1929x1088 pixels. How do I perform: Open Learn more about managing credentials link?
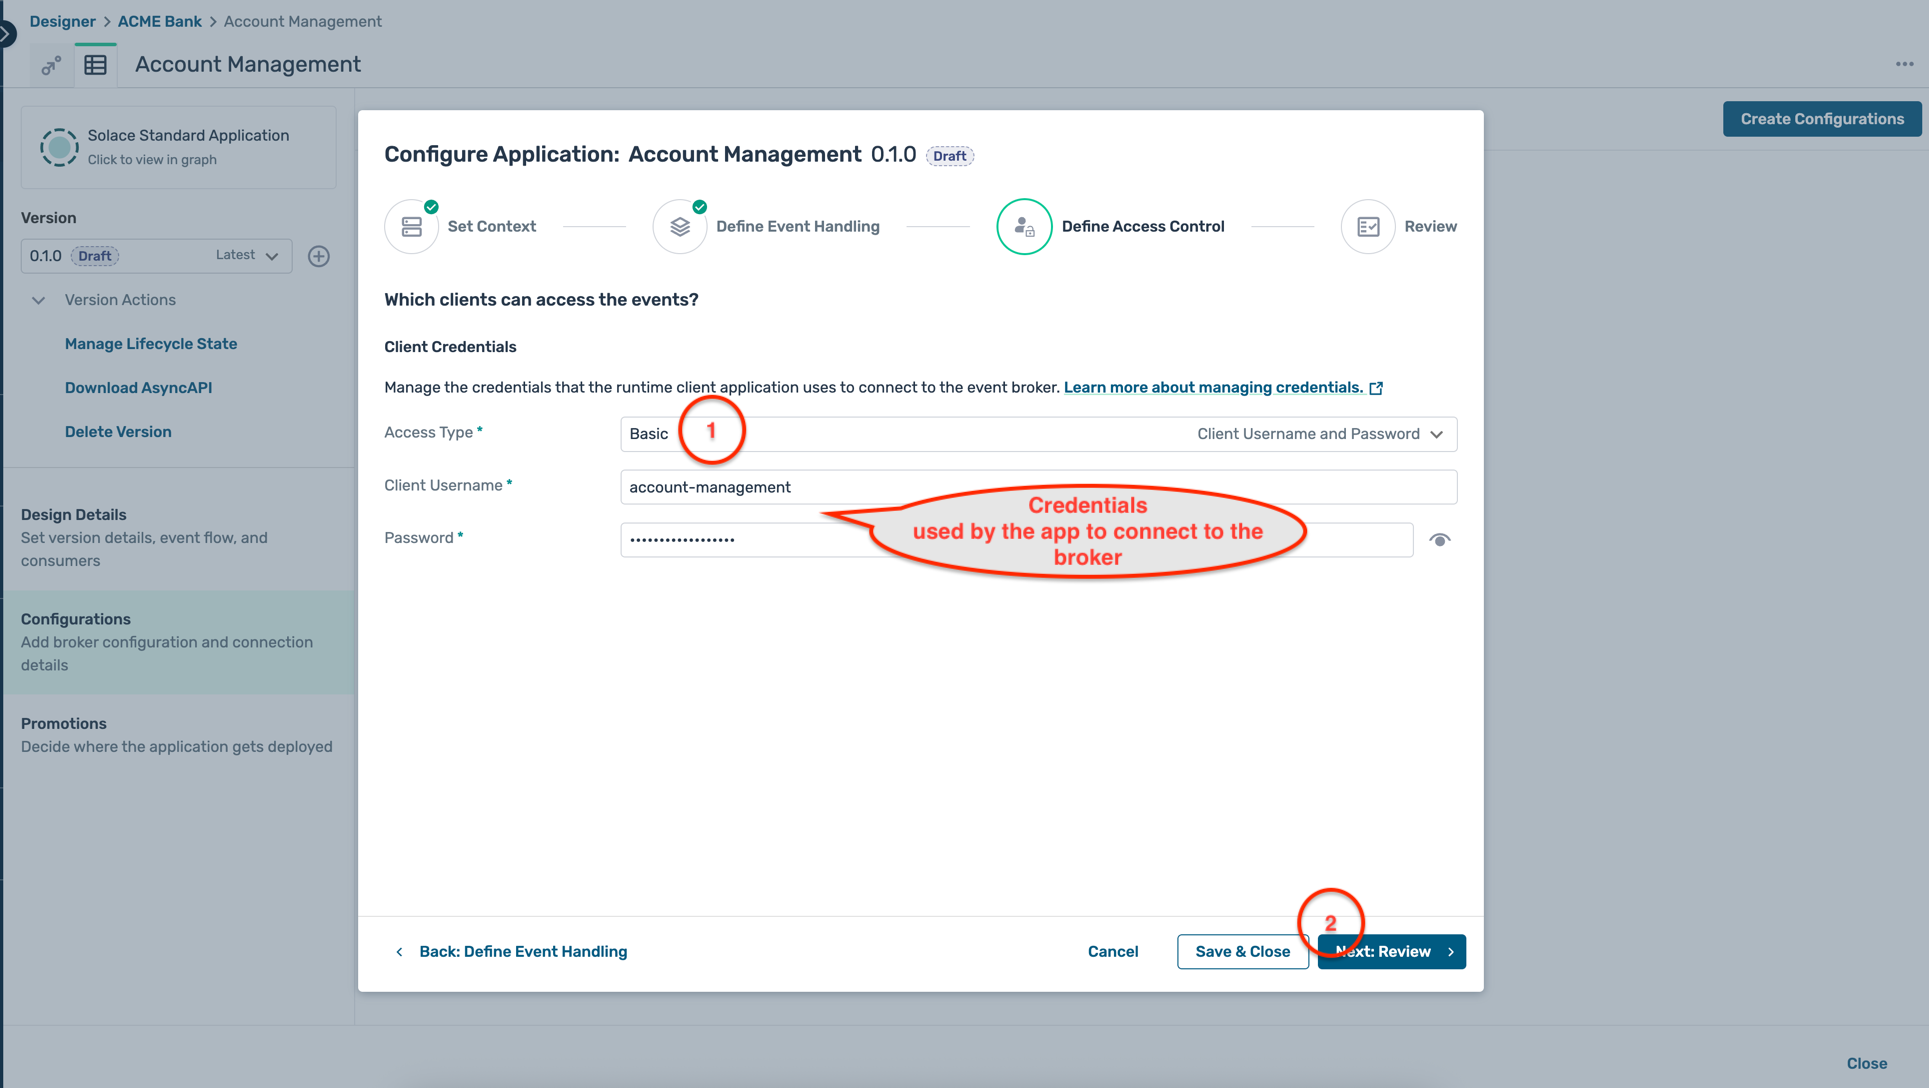1212,388
